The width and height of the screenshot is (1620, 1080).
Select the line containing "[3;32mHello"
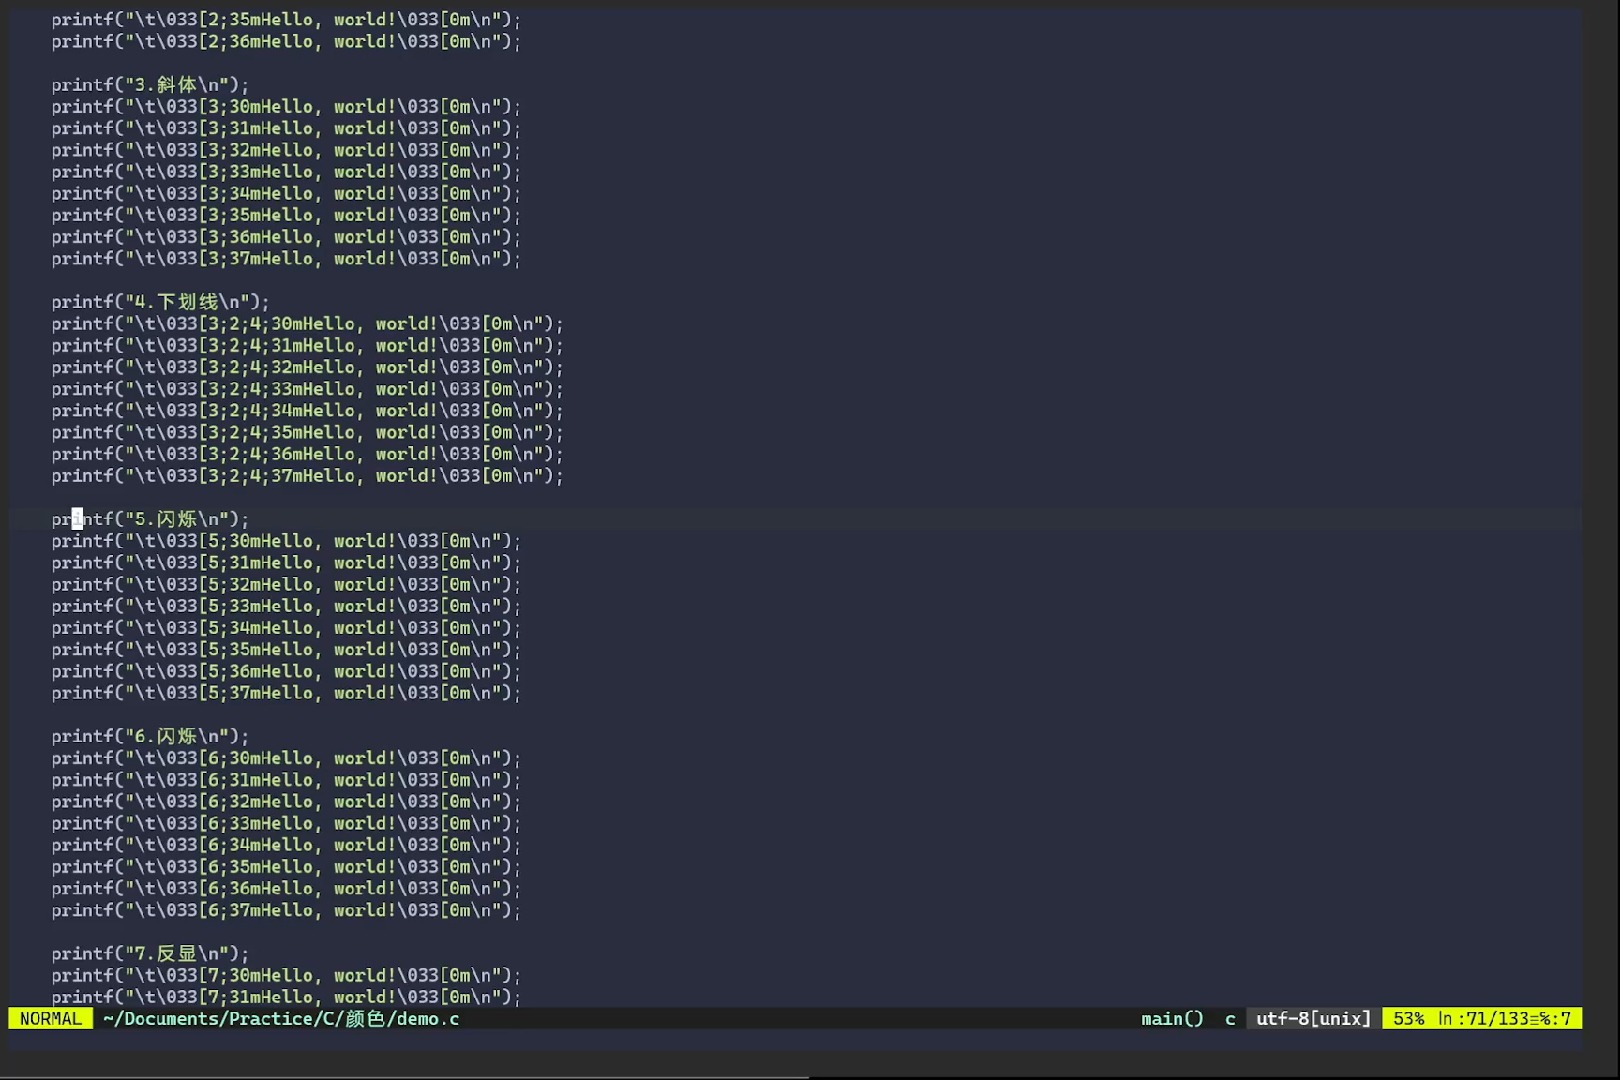click(x=286, y=150)
